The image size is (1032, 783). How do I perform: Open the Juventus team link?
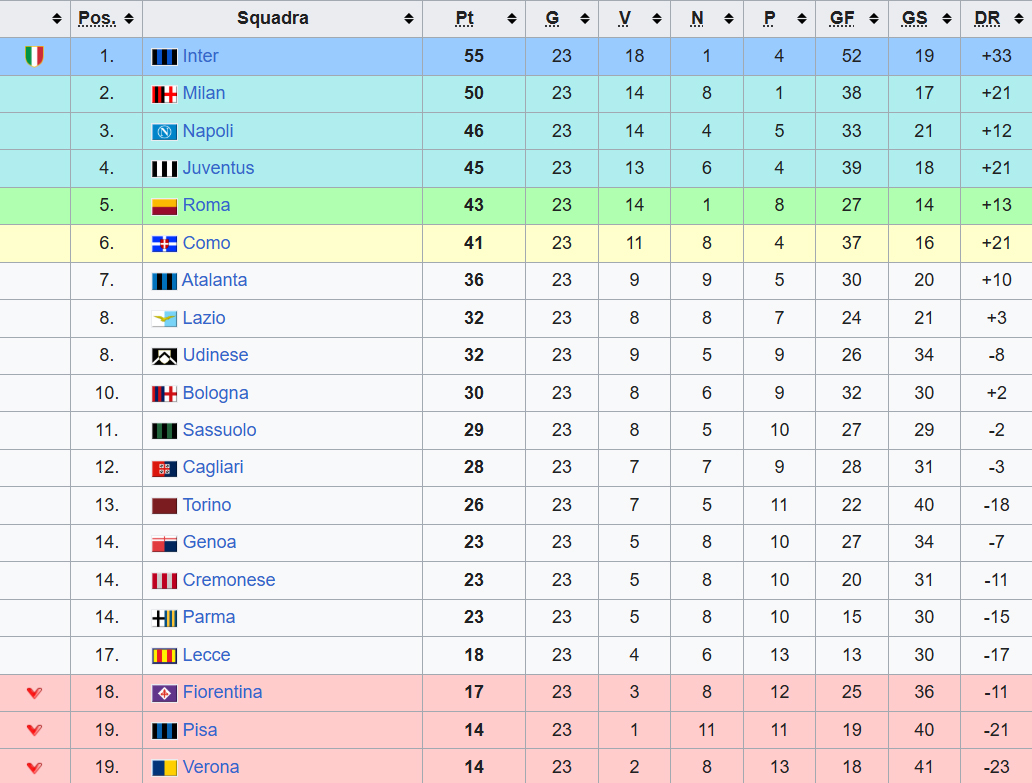pyautogui.click(x=218, y=169)
